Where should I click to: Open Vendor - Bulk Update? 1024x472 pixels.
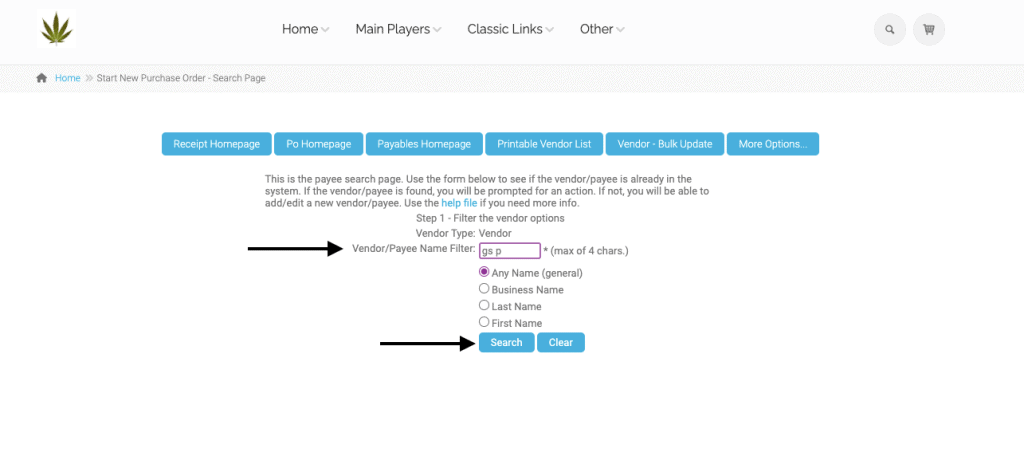point(665,144)
